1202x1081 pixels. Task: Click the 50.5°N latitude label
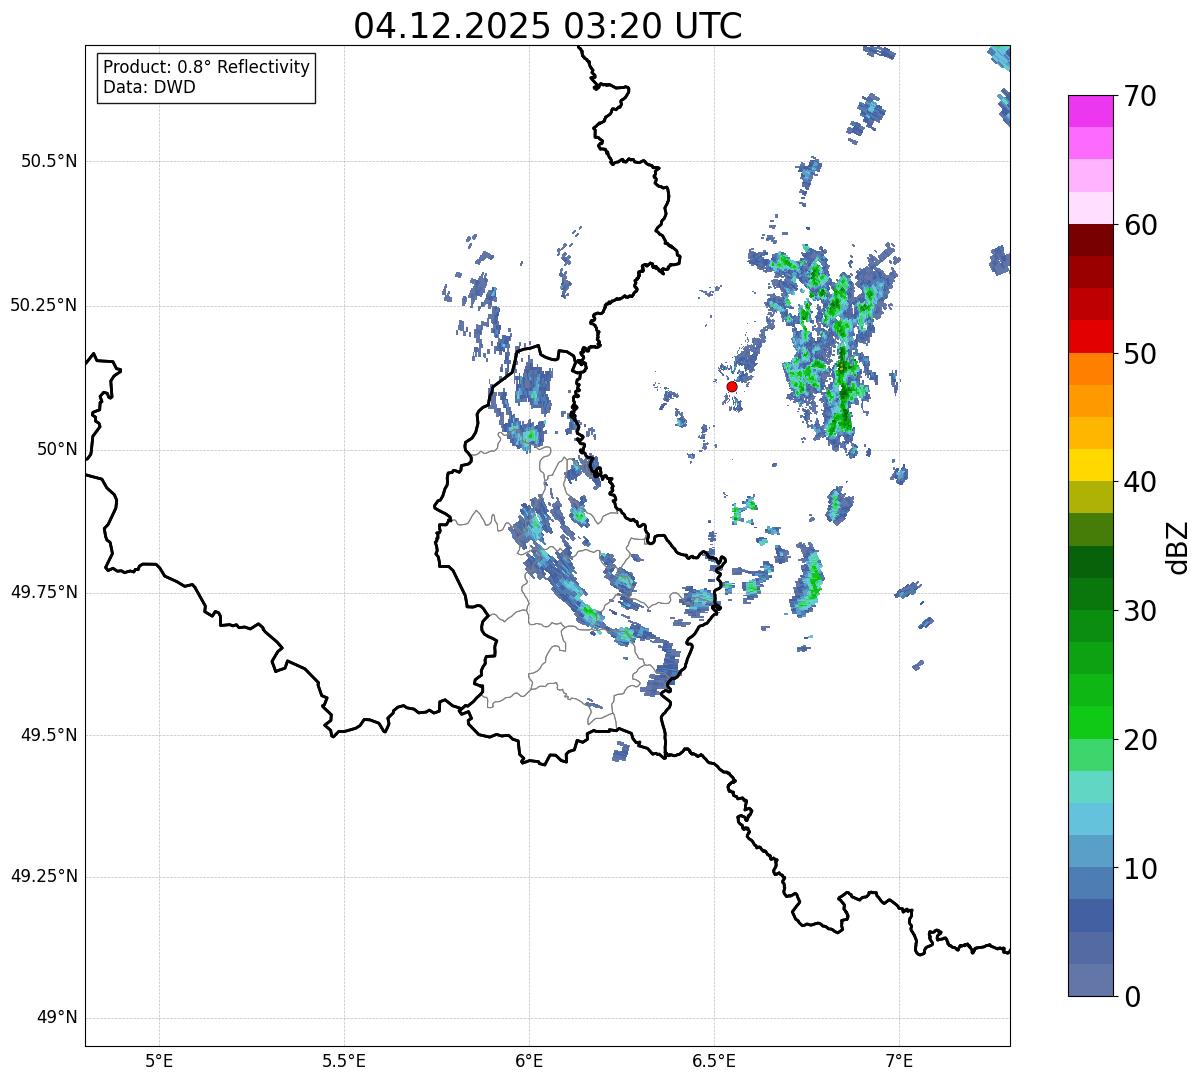(49, 161)
